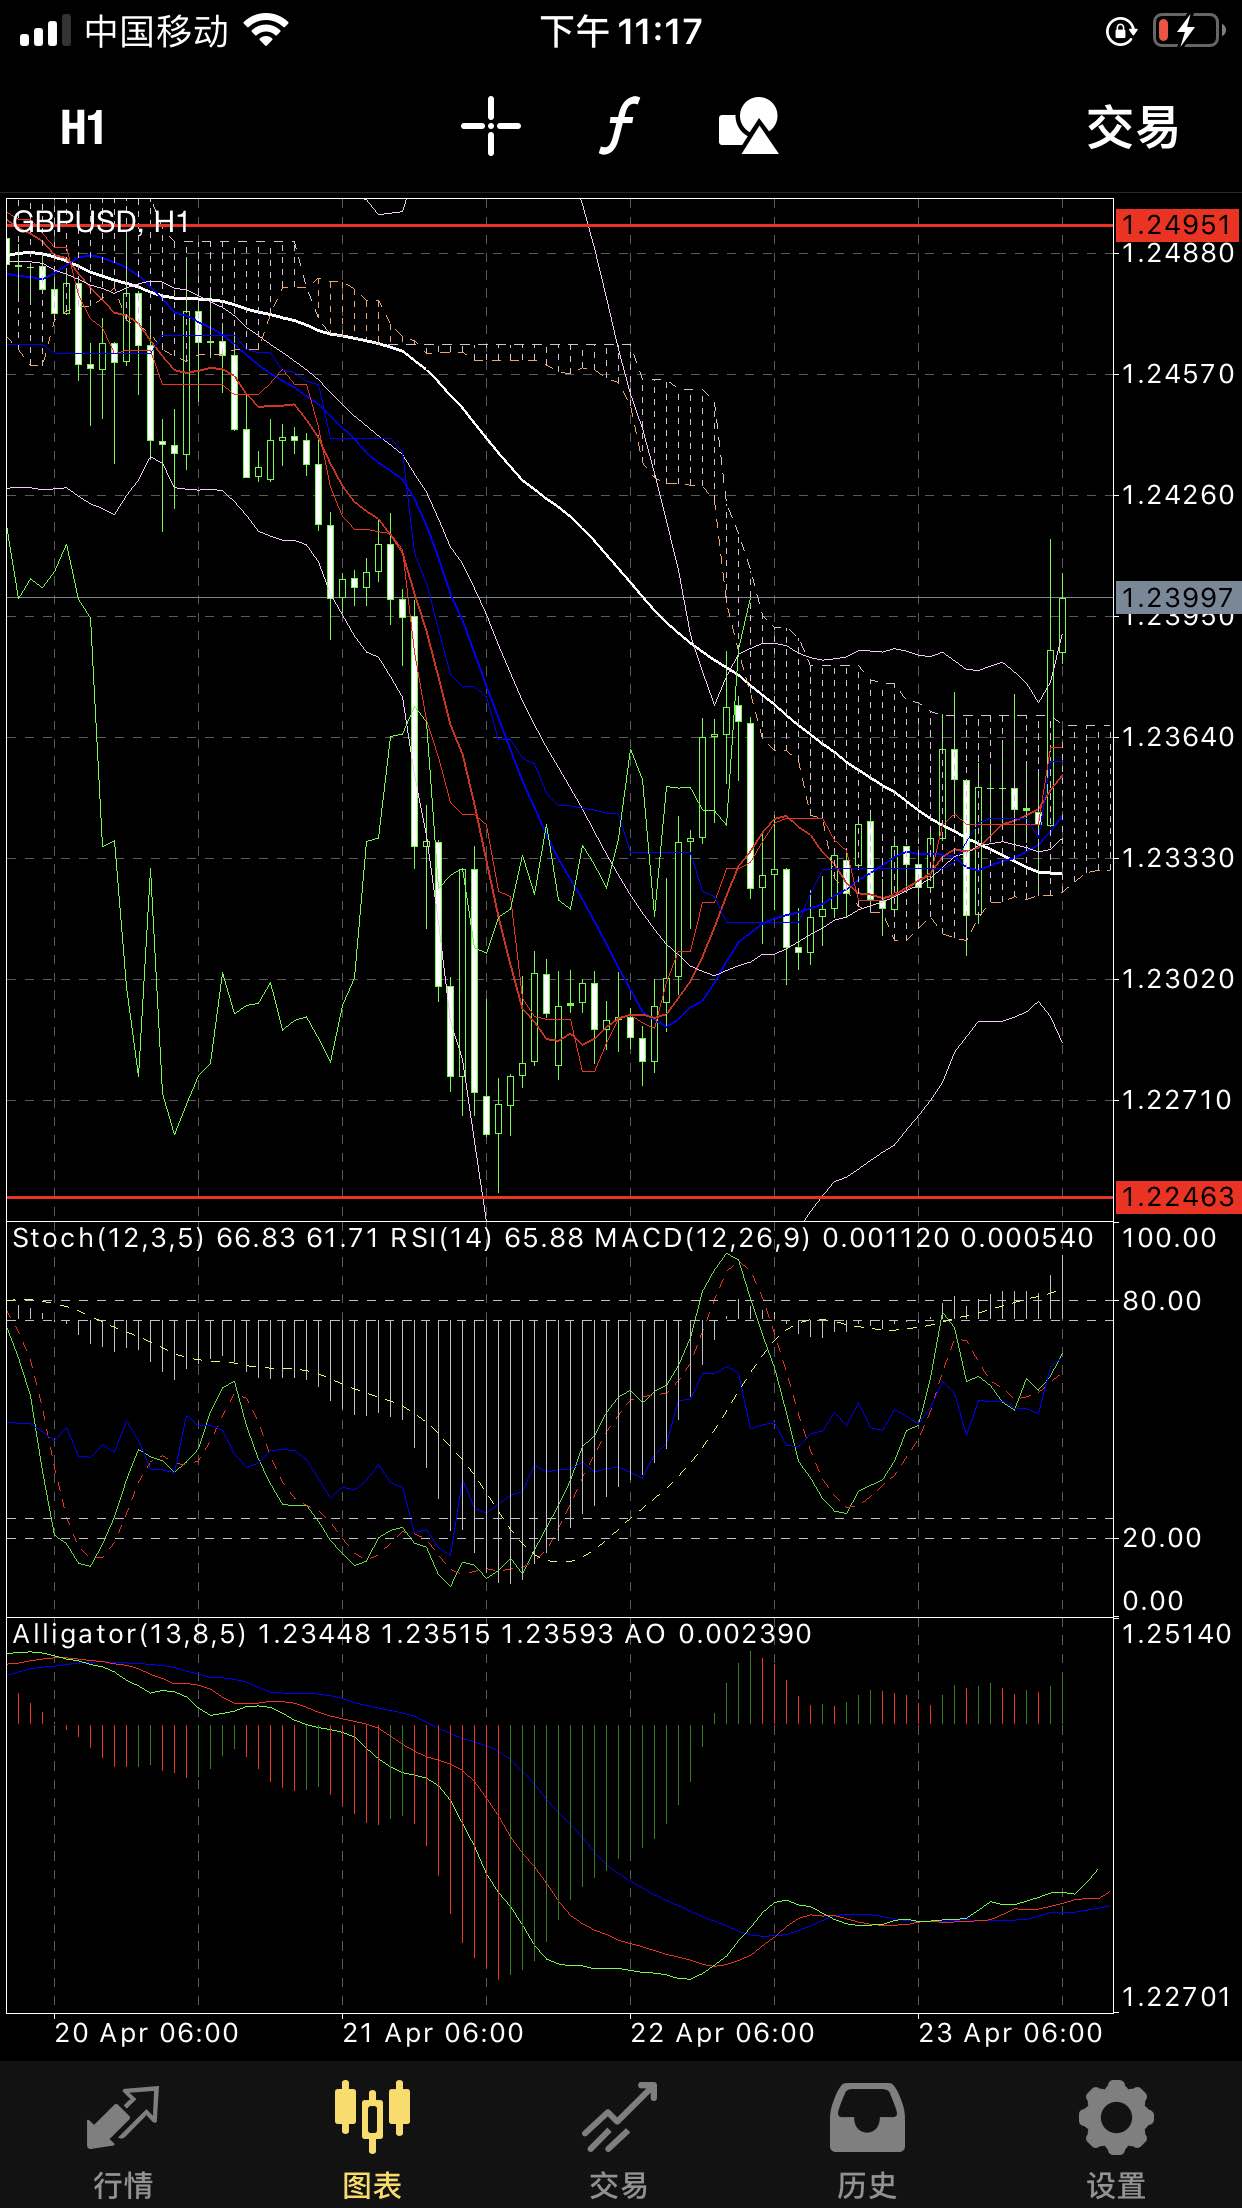Tap the 20 Apr 06:00 time axis label
Image resolution: width=1242 pixels, height=2208 pixels.
147,2033
